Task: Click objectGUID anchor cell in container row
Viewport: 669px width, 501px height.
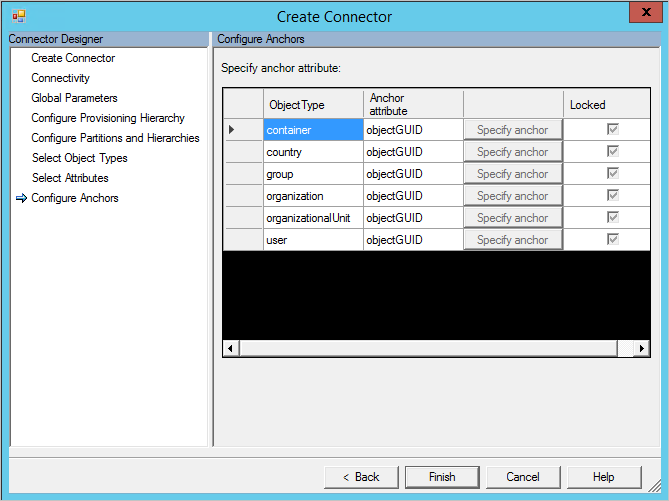Action: (413, 130)
